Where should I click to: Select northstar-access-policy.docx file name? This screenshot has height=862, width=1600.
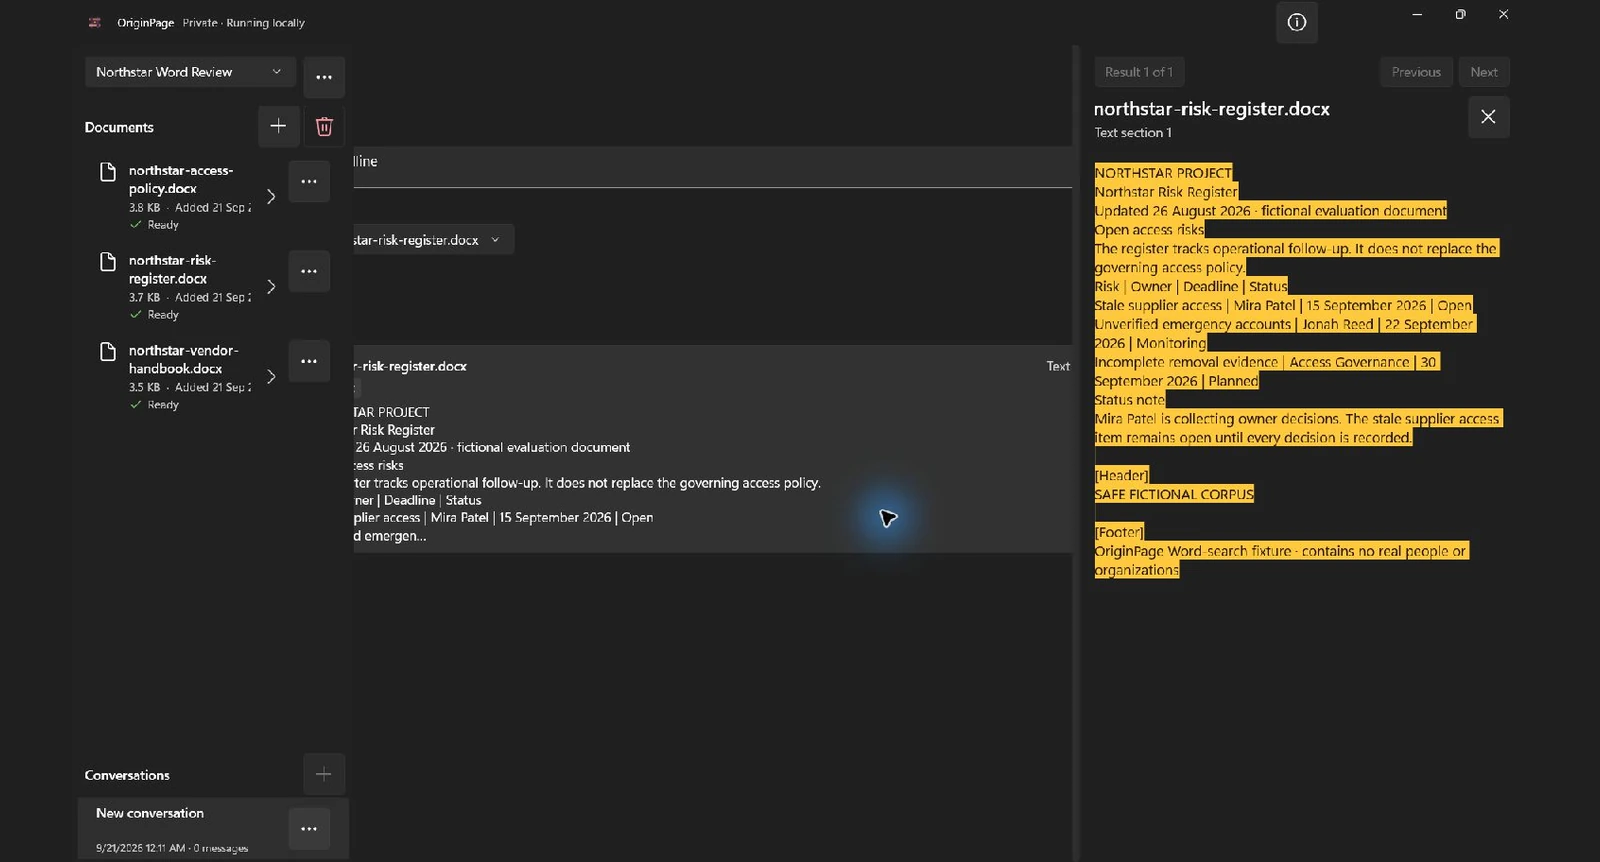181,179
